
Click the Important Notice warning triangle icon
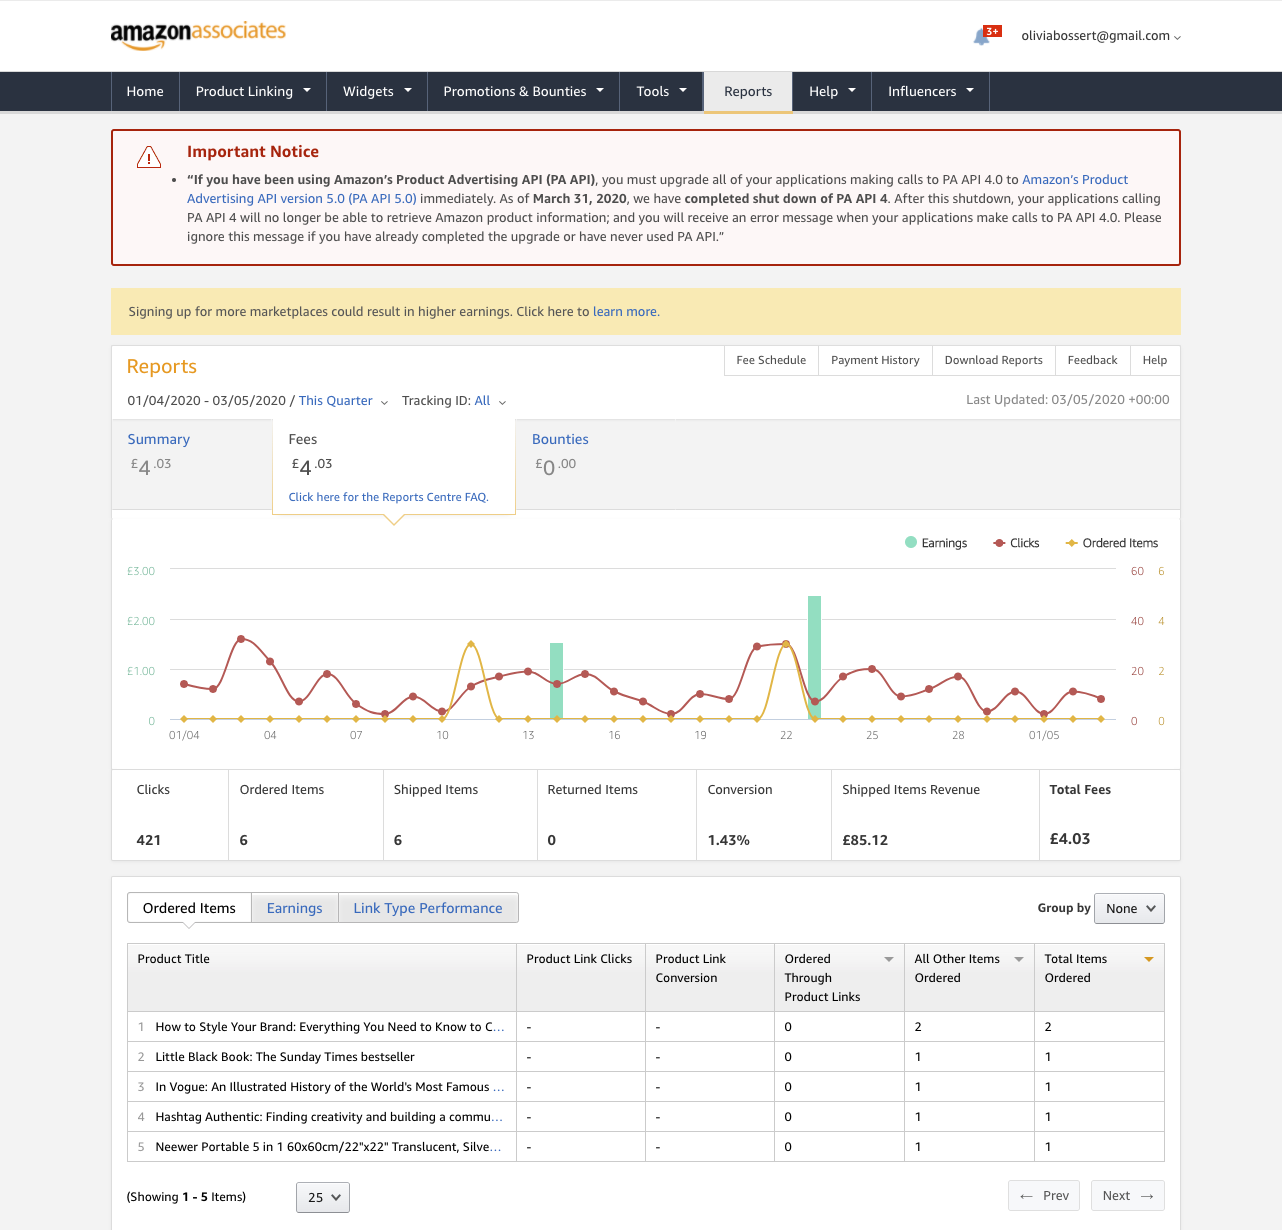149,157
